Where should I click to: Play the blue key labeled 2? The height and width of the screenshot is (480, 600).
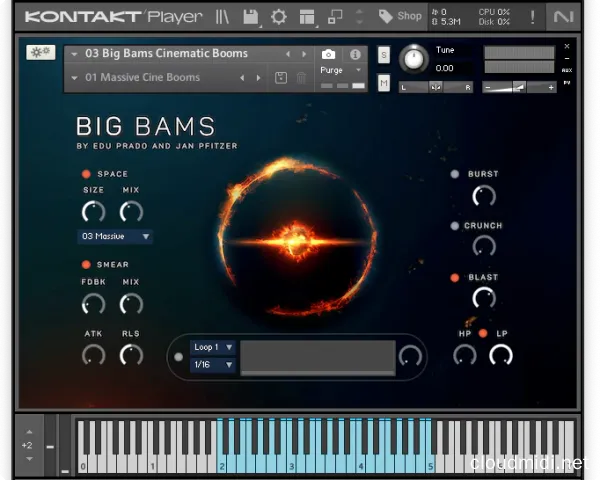coord(222,463)
